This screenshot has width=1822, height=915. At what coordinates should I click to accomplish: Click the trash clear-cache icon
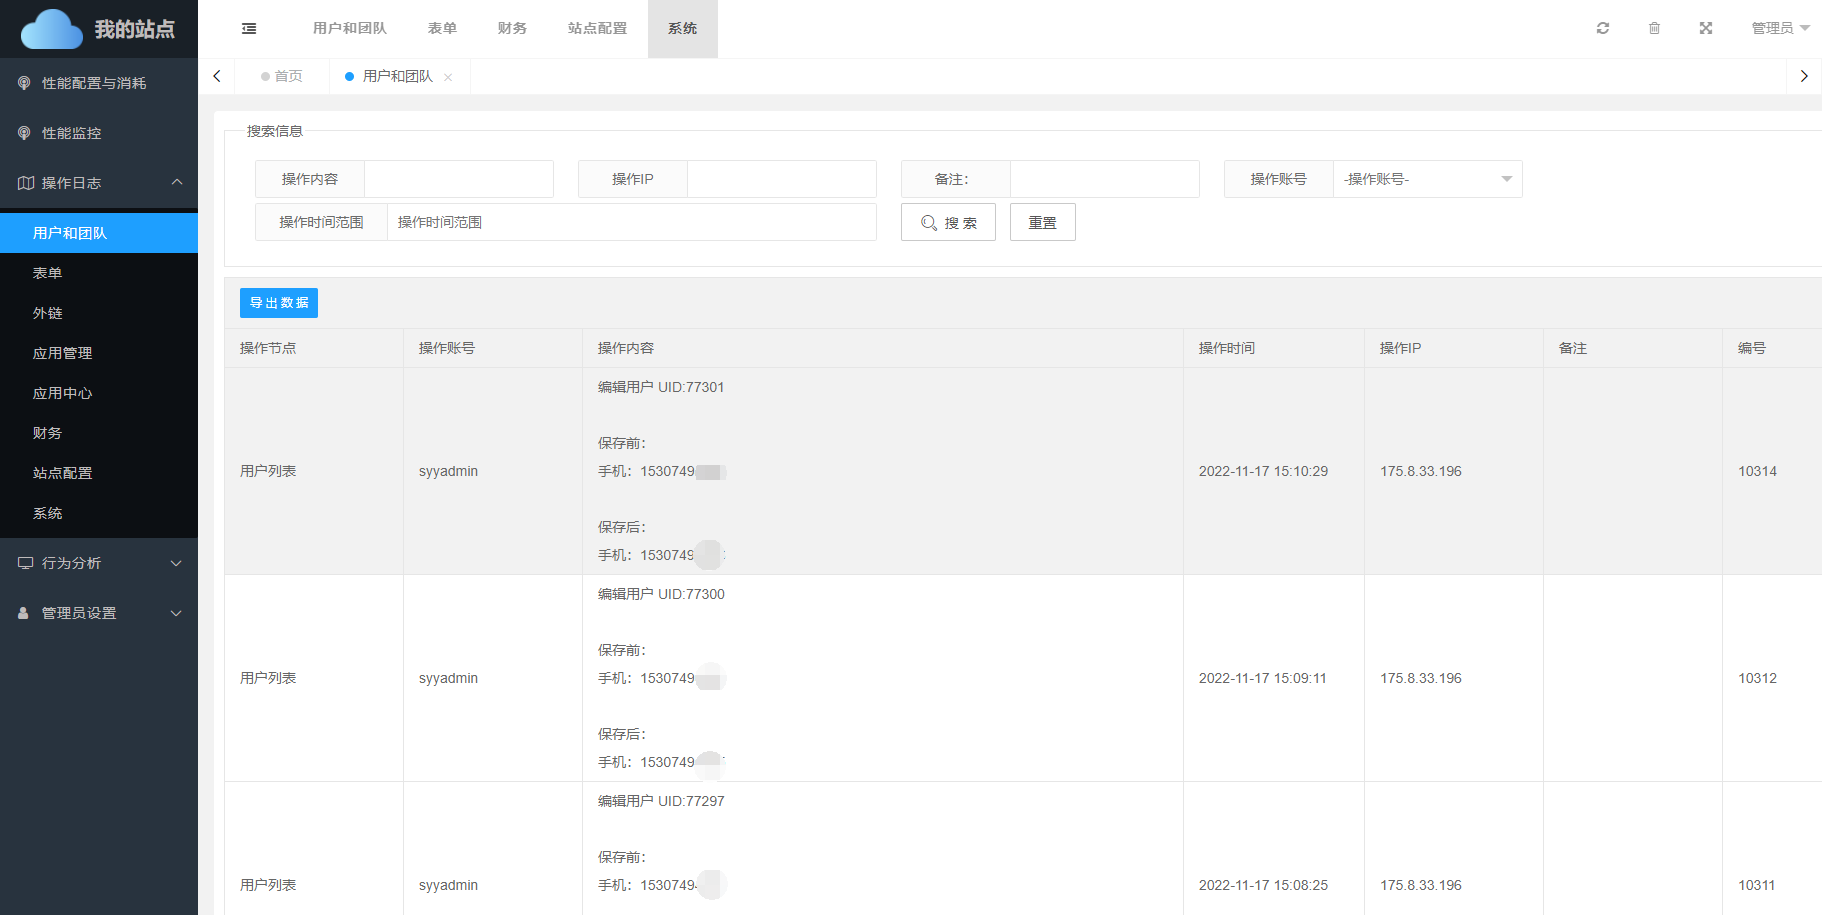pyautogui.click(x=1654, y=28)
